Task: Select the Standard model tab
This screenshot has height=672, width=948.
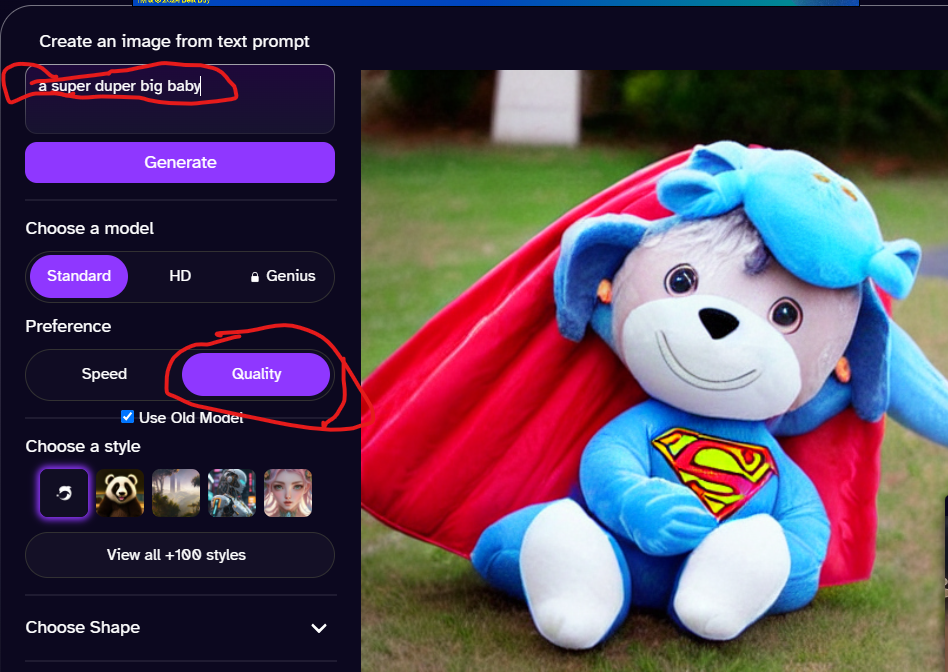Action: [79, 276]
